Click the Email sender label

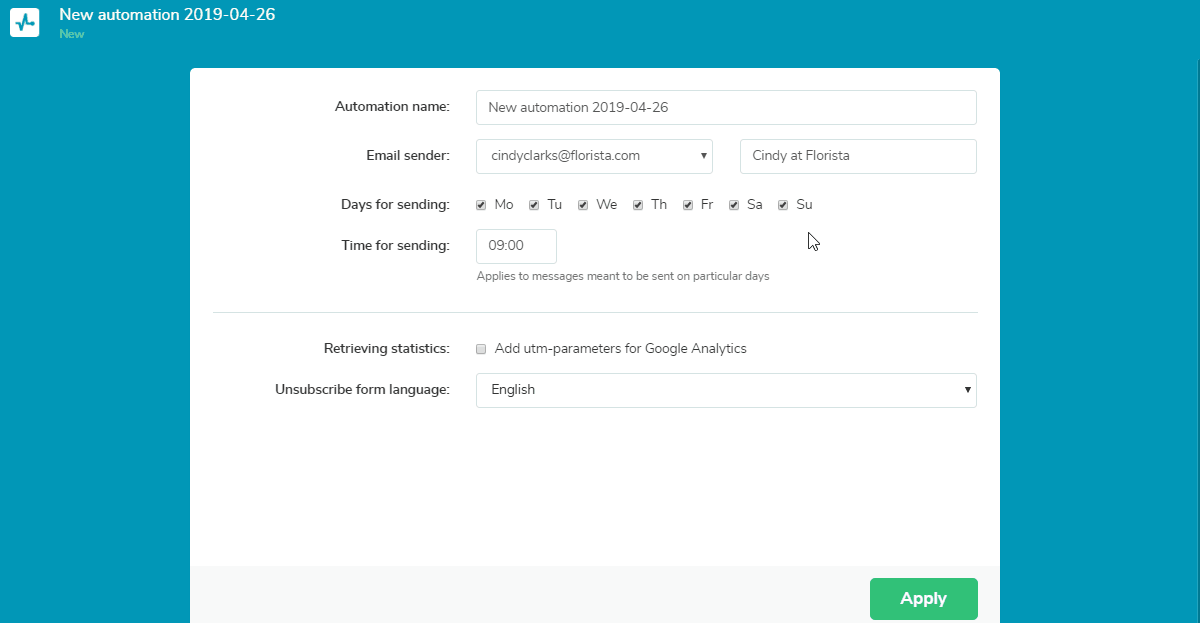point(407,156)
